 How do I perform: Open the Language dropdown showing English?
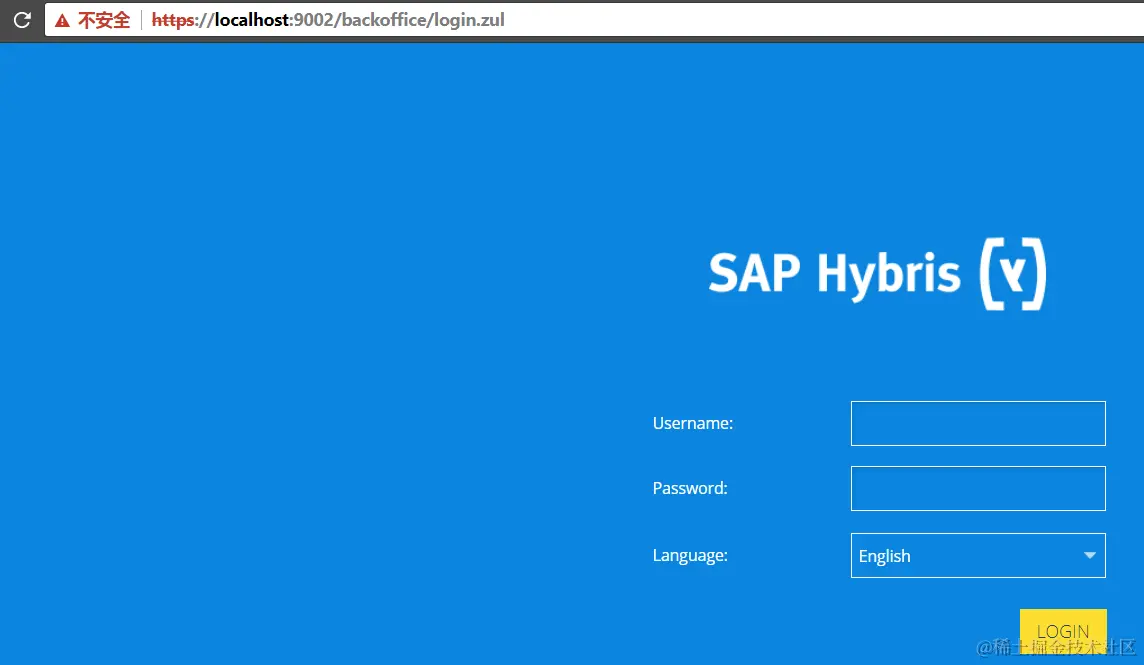click(x=978, y=556)
